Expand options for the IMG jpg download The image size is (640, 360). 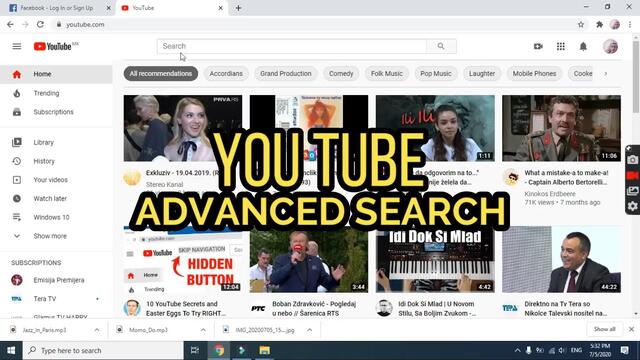tap(310, 330)
